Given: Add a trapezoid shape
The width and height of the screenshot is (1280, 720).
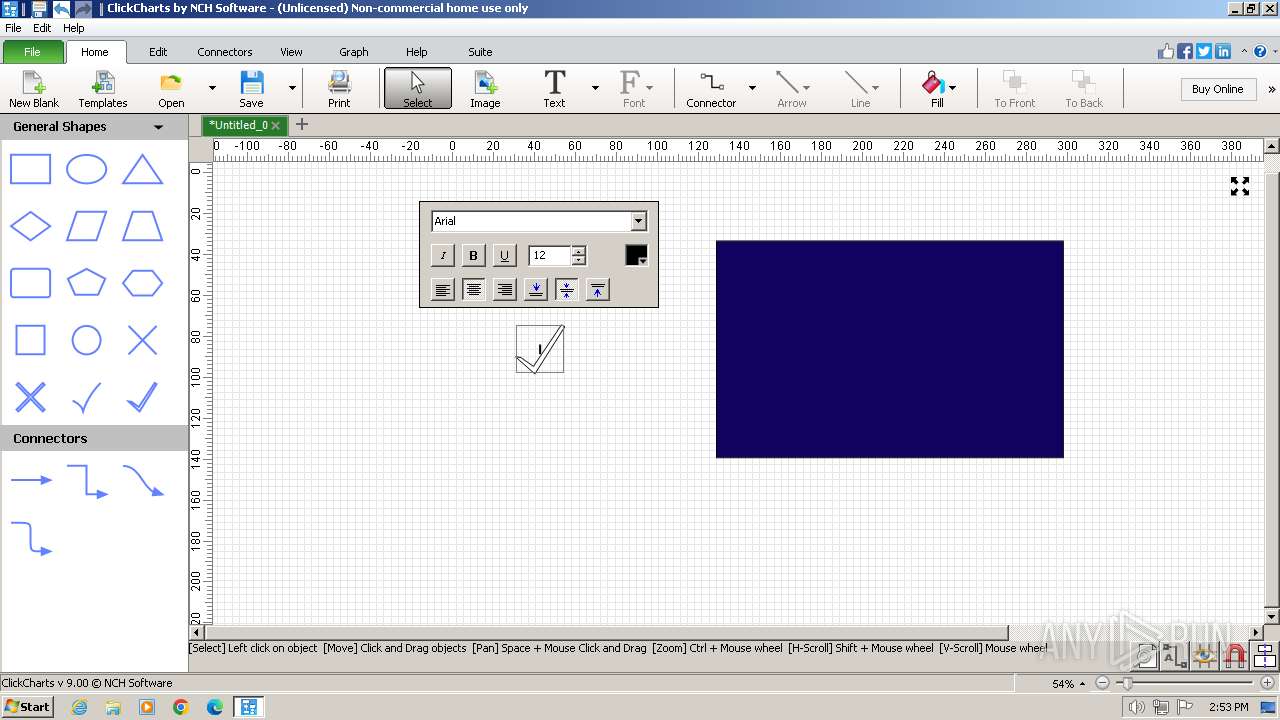Looking at the screenshot, I should click(142, 226).
